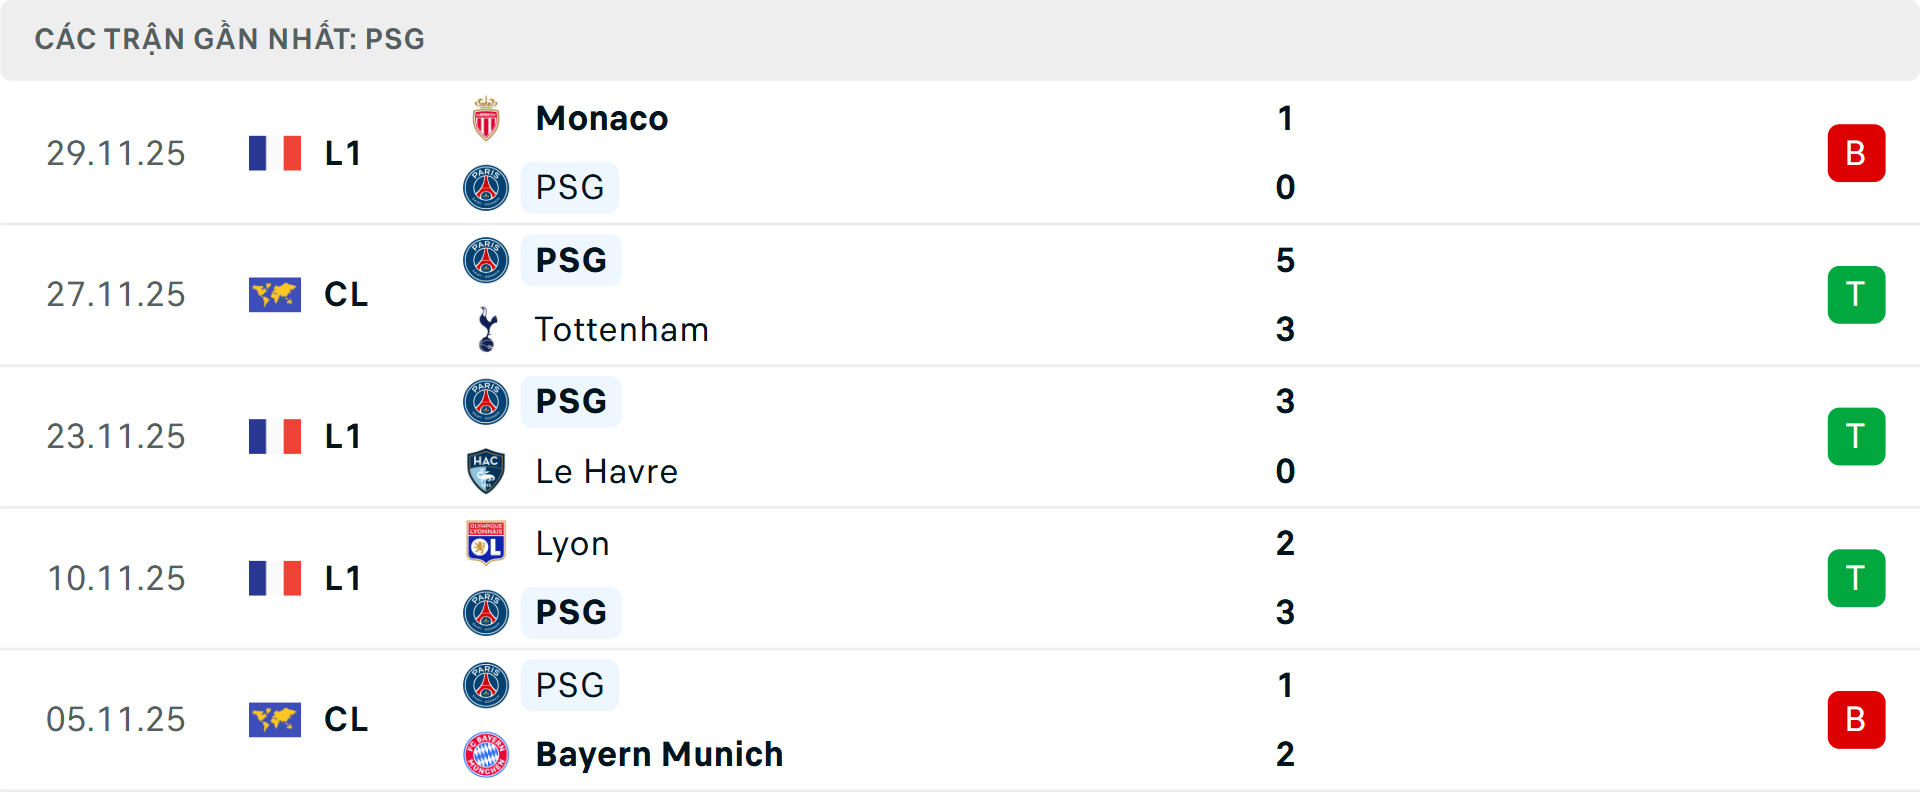
Task: Open the Le Havre team link
Action: click(606, 471)
